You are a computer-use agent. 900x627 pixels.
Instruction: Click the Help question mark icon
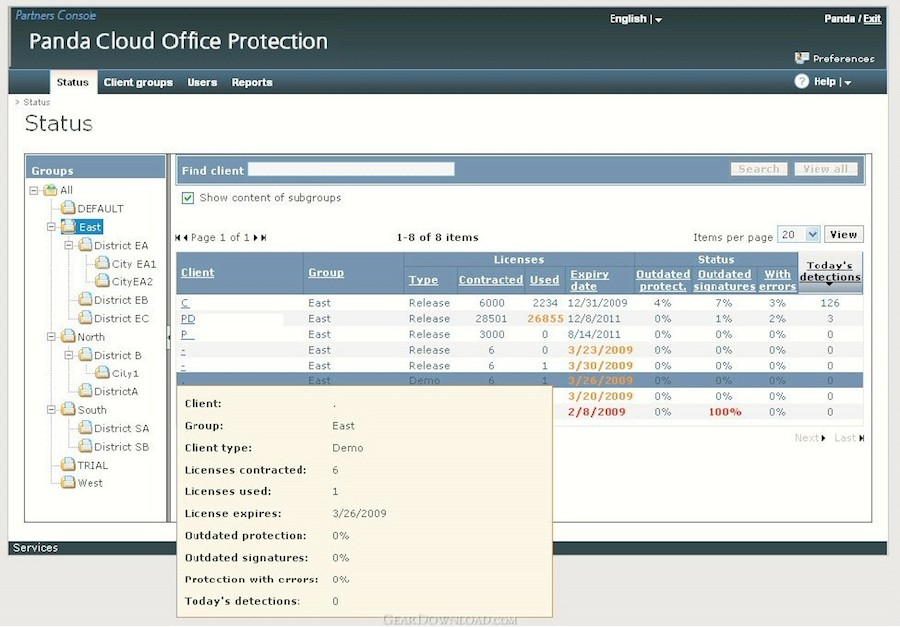[x=801, y=82]
